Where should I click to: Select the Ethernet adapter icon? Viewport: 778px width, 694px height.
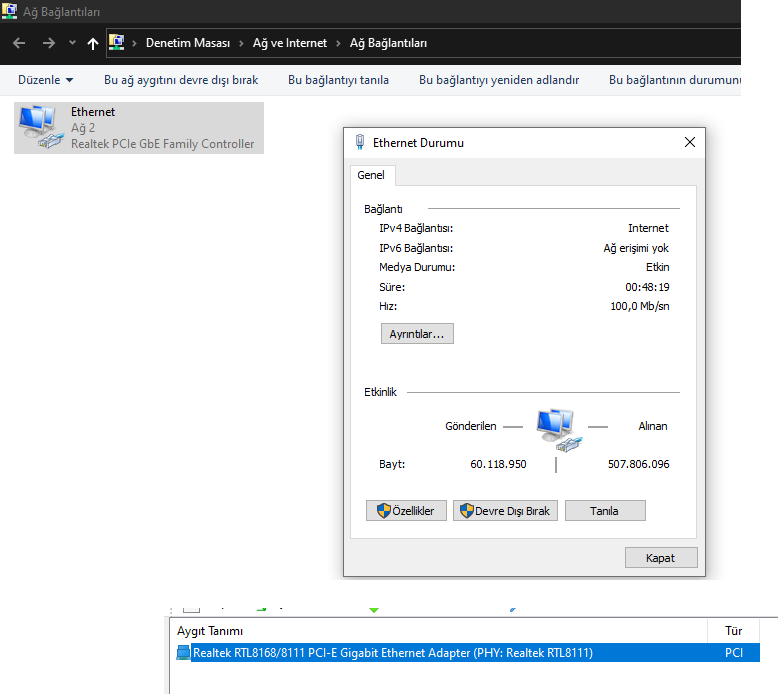pyautogui.click(x=41, y=127)
